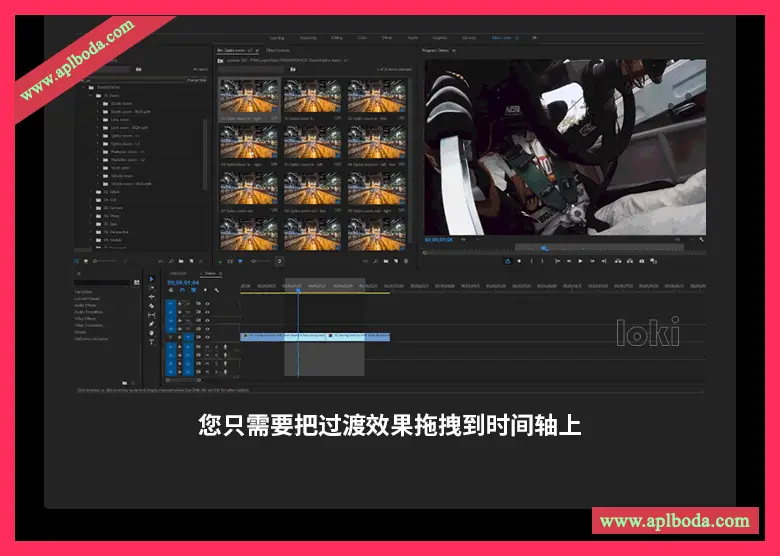Toggle the eye visibility for top video track
The height and width of the screenshot is (556, 780).
[207, 303]
